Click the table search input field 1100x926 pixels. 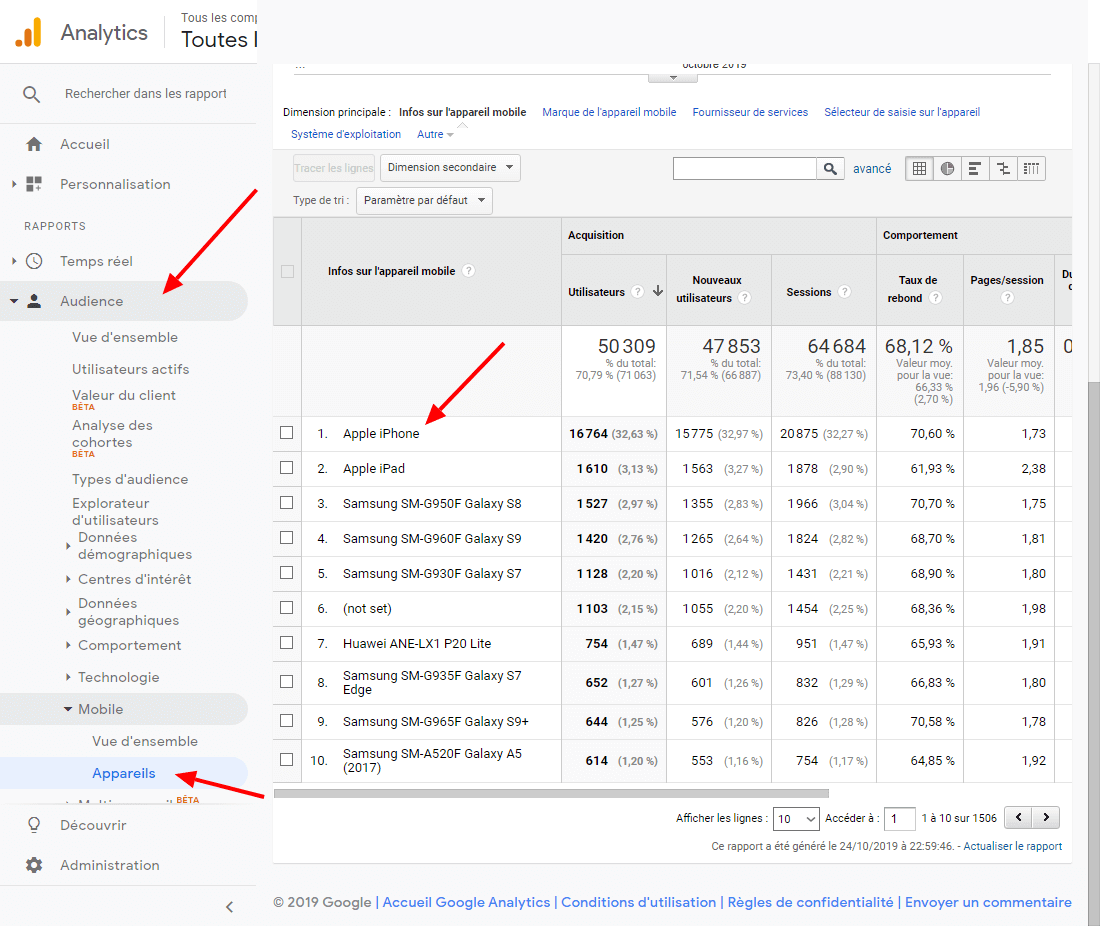pos(744,168)
